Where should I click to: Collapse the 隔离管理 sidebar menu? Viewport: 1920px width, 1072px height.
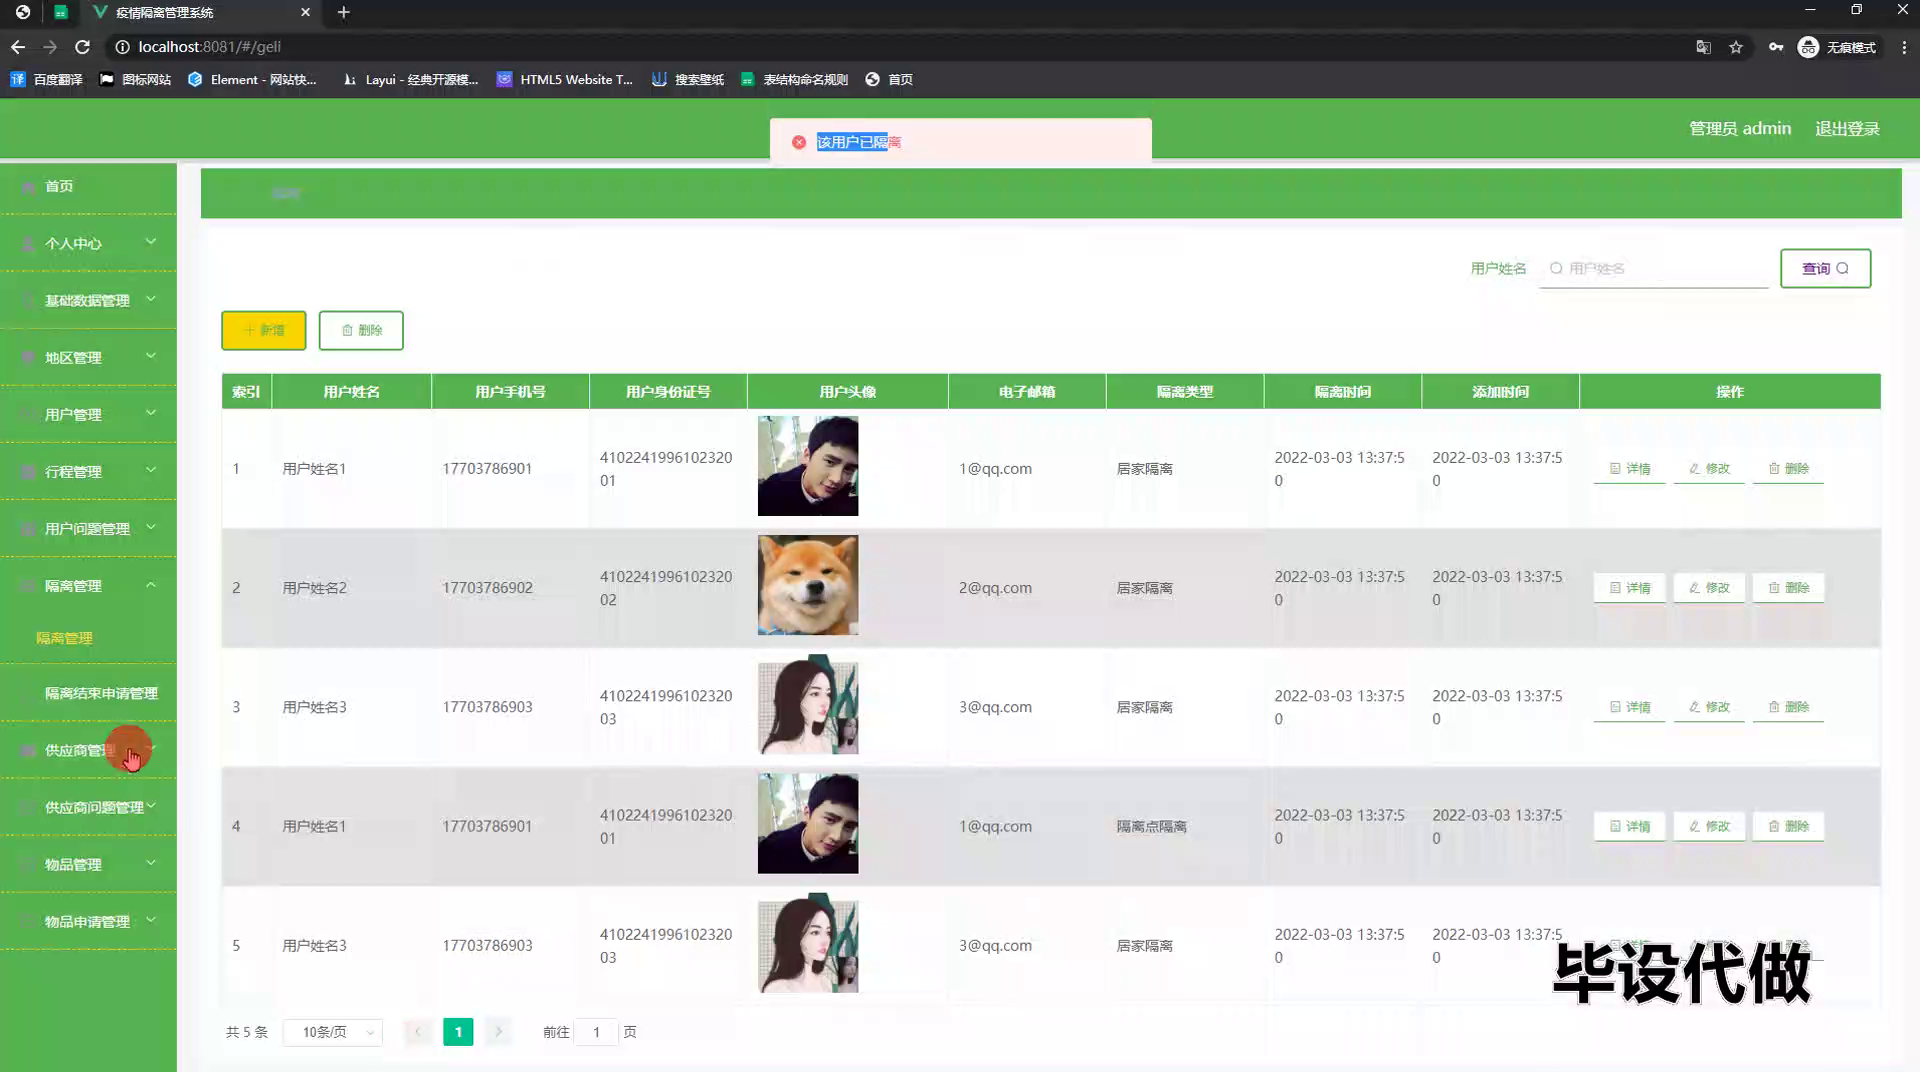pyautogui.click(x=88, y=585)
